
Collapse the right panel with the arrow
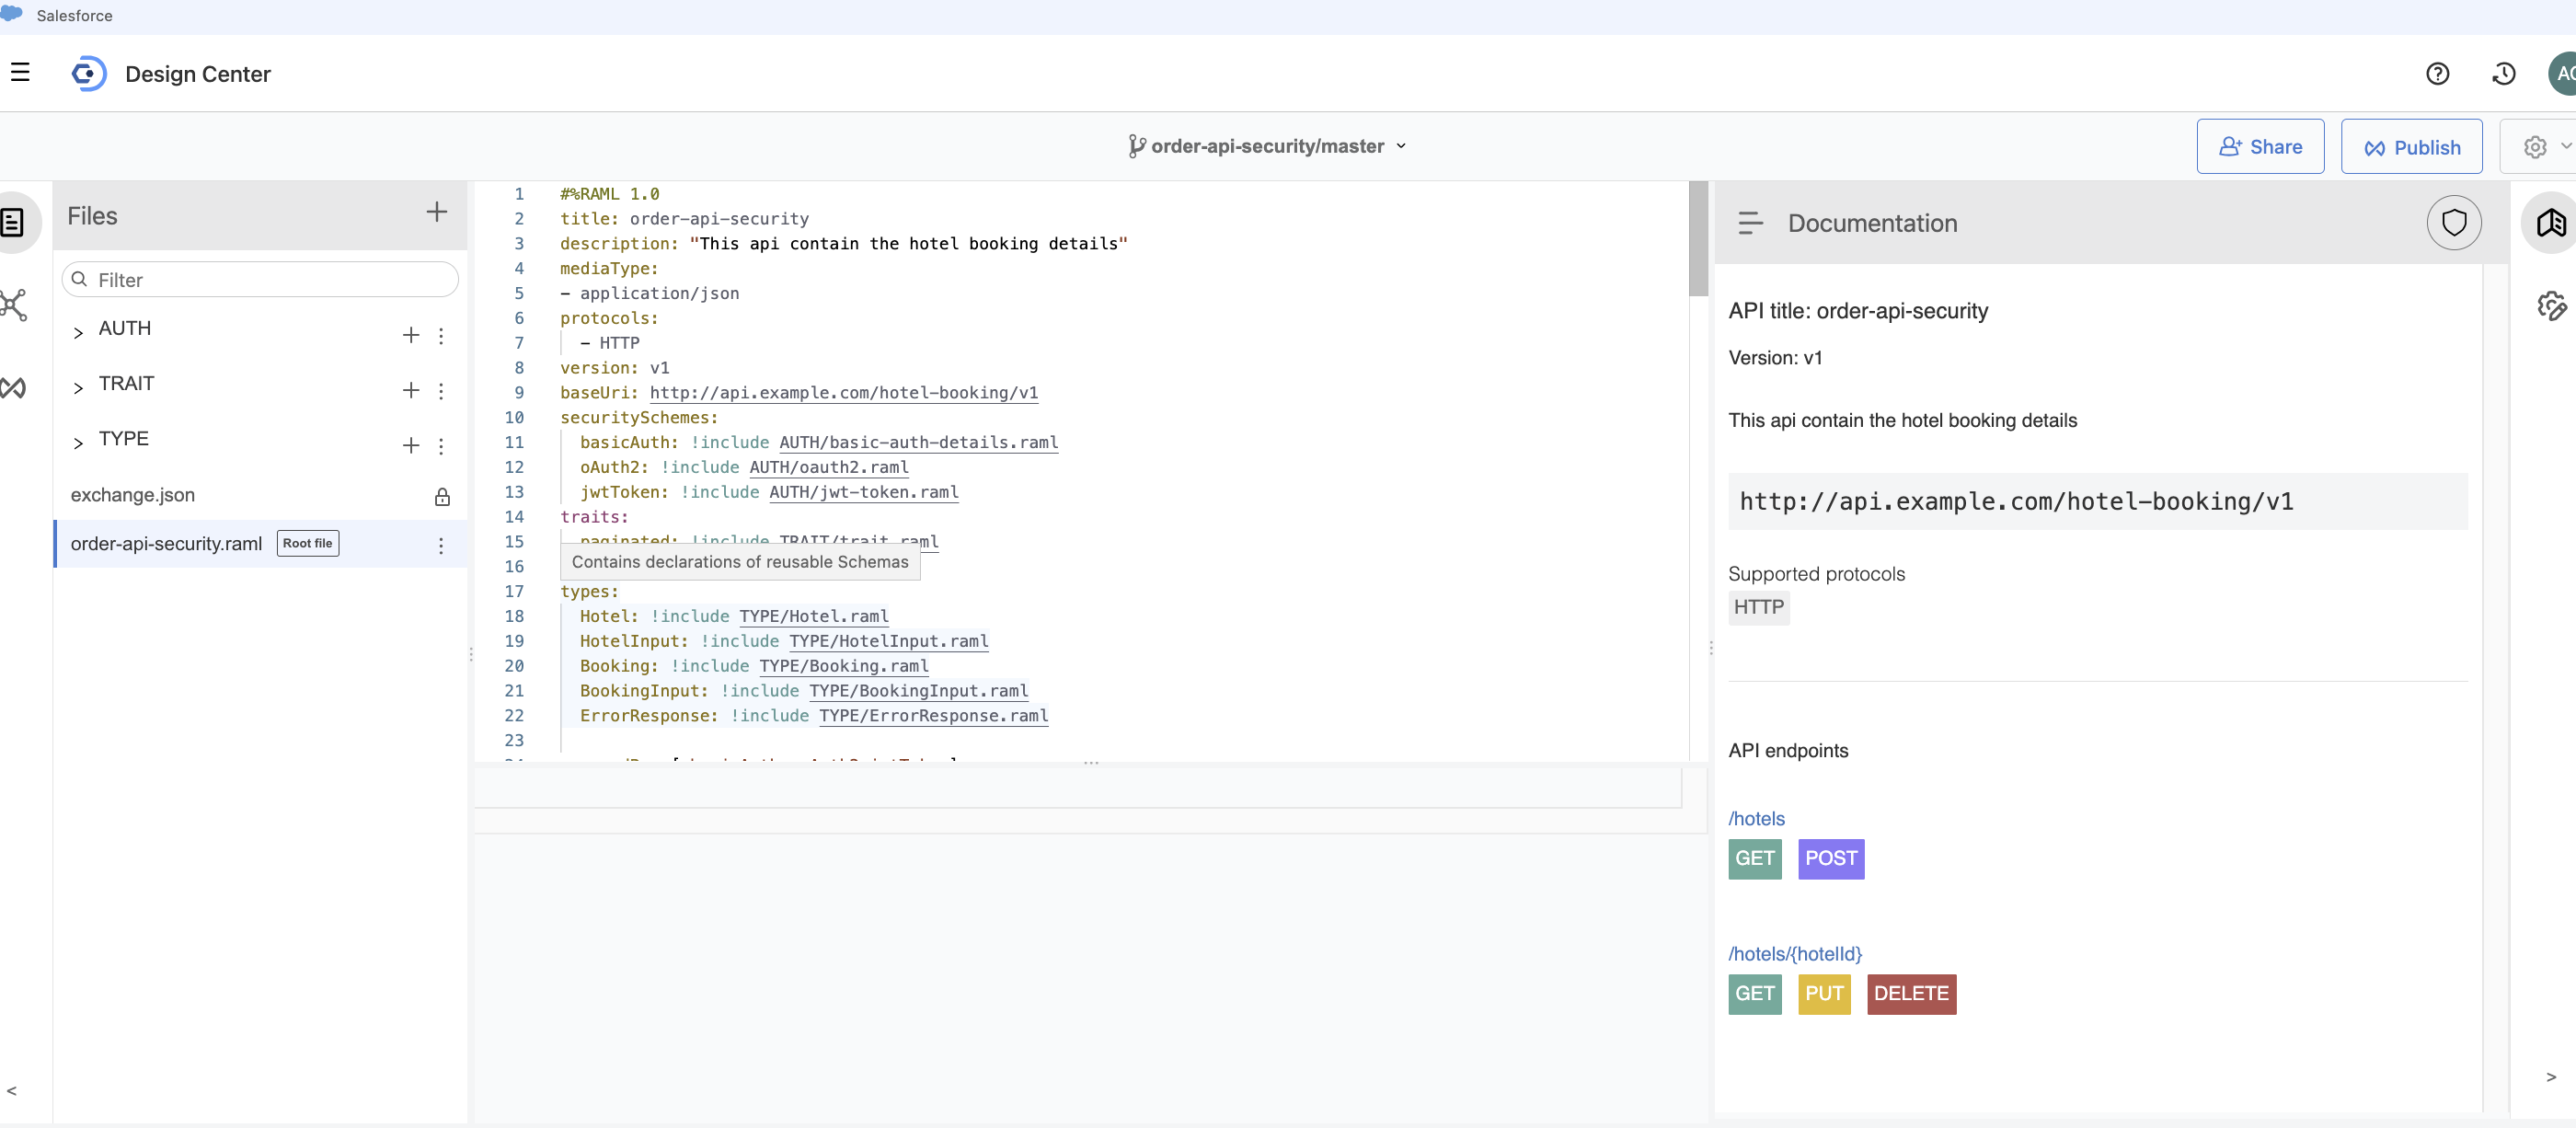pyautogui.click(x=2551, y=1077)
